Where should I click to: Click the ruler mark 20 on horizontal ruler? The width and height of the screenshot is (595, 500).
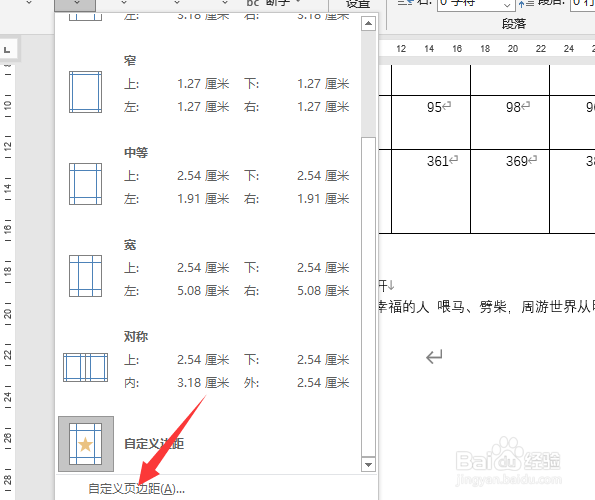[513, 49]
